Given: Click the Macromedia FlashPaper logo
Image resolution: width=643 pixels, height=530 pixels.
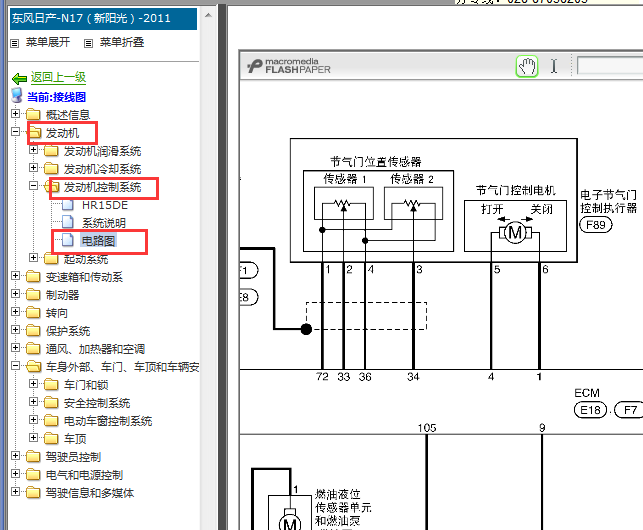Looking at the screenshot, I should coord(289,66).
